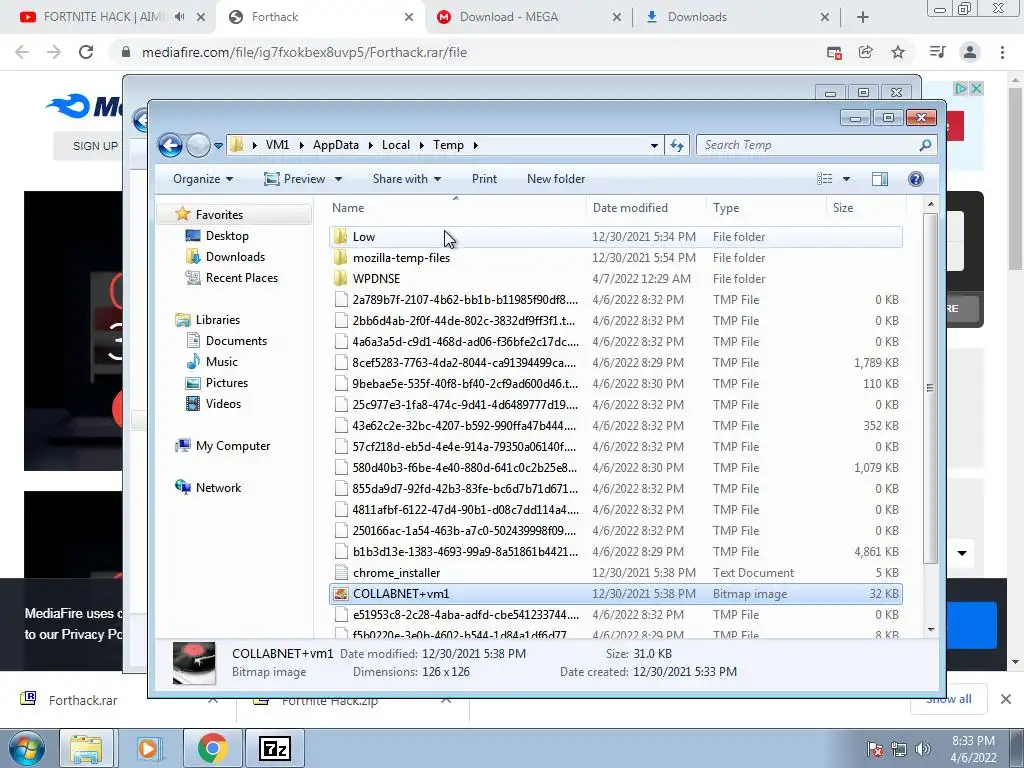Bookmark this page with the star icon

pos(898,52)
